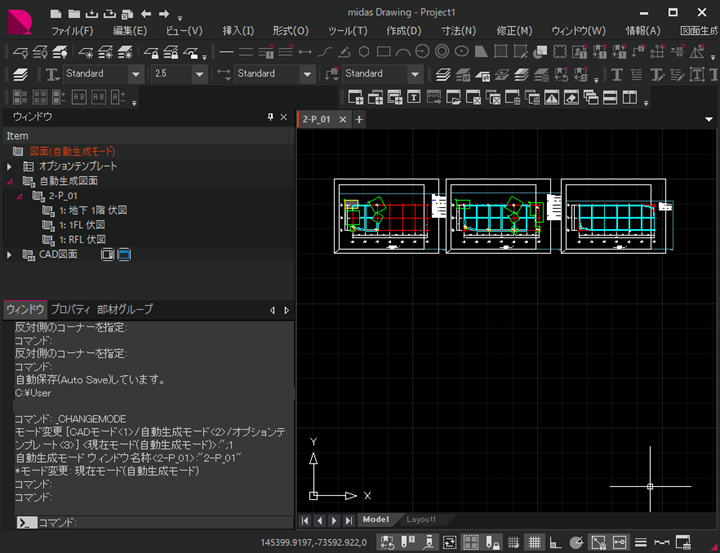Viewport: 720px width, 553px height.
Task: Click the layer lock icon
Action: 151,52
